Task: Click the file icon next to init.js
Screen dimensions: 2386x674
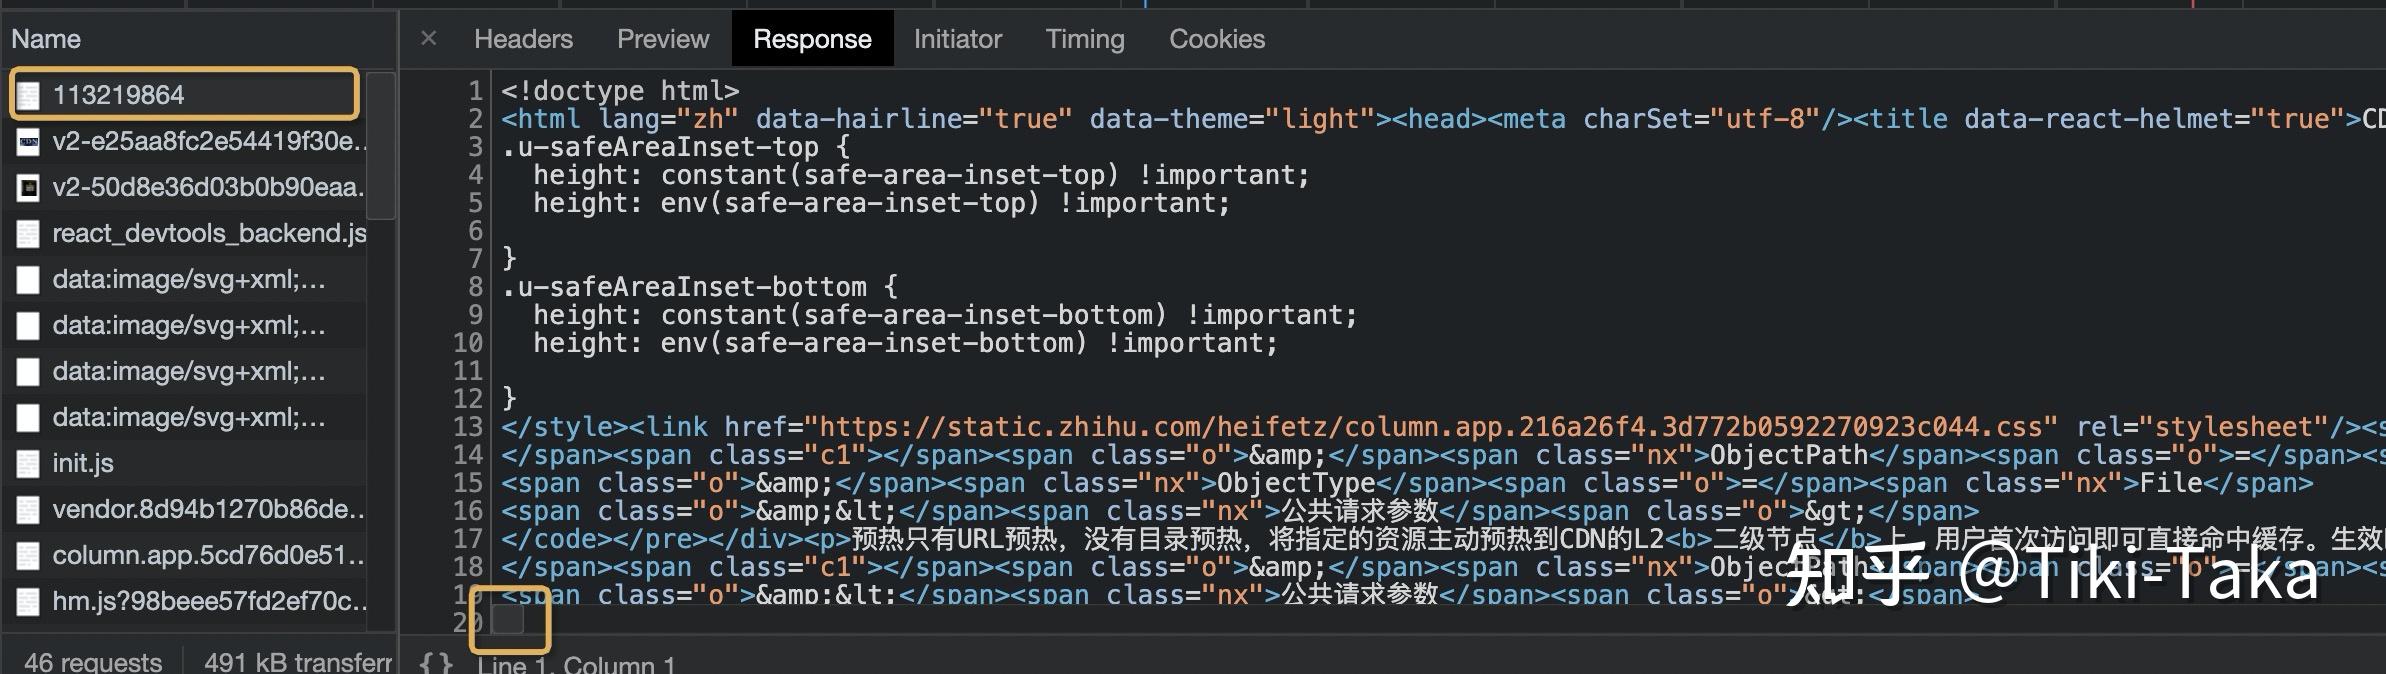Action: (x=29, y=463)
